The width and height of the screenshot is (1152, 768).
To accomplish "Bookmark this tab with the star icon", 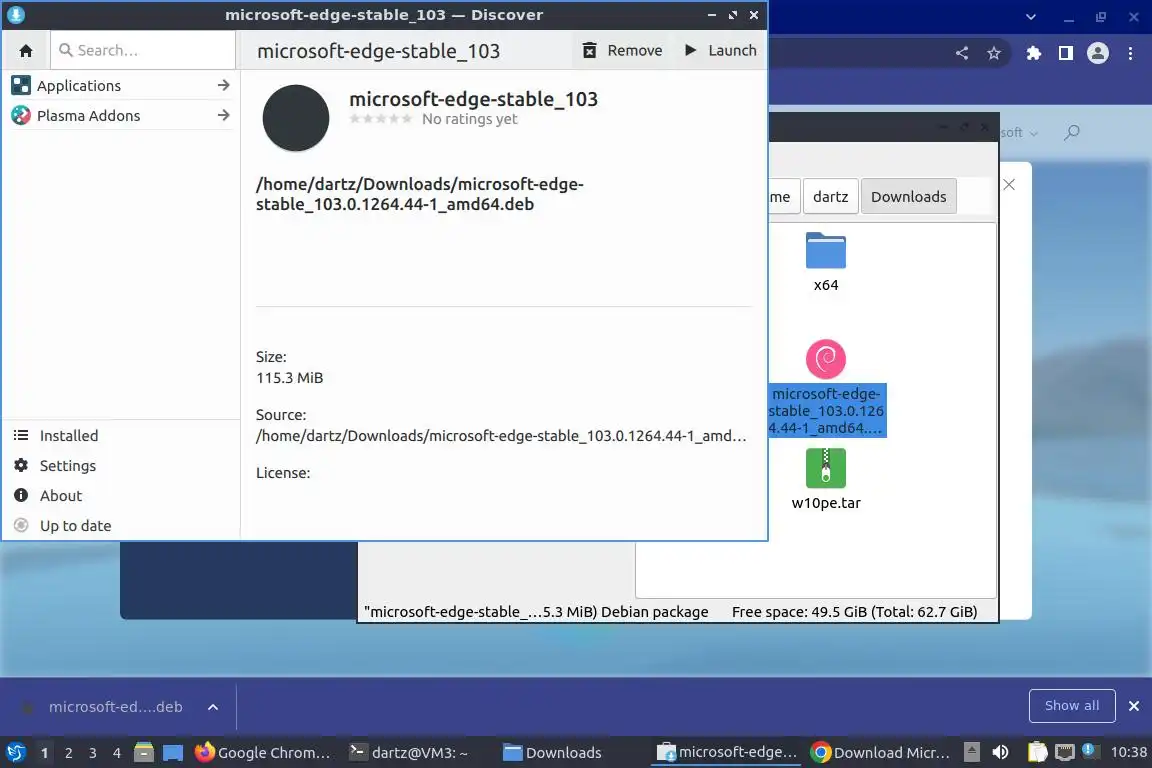I will (994, 53).
